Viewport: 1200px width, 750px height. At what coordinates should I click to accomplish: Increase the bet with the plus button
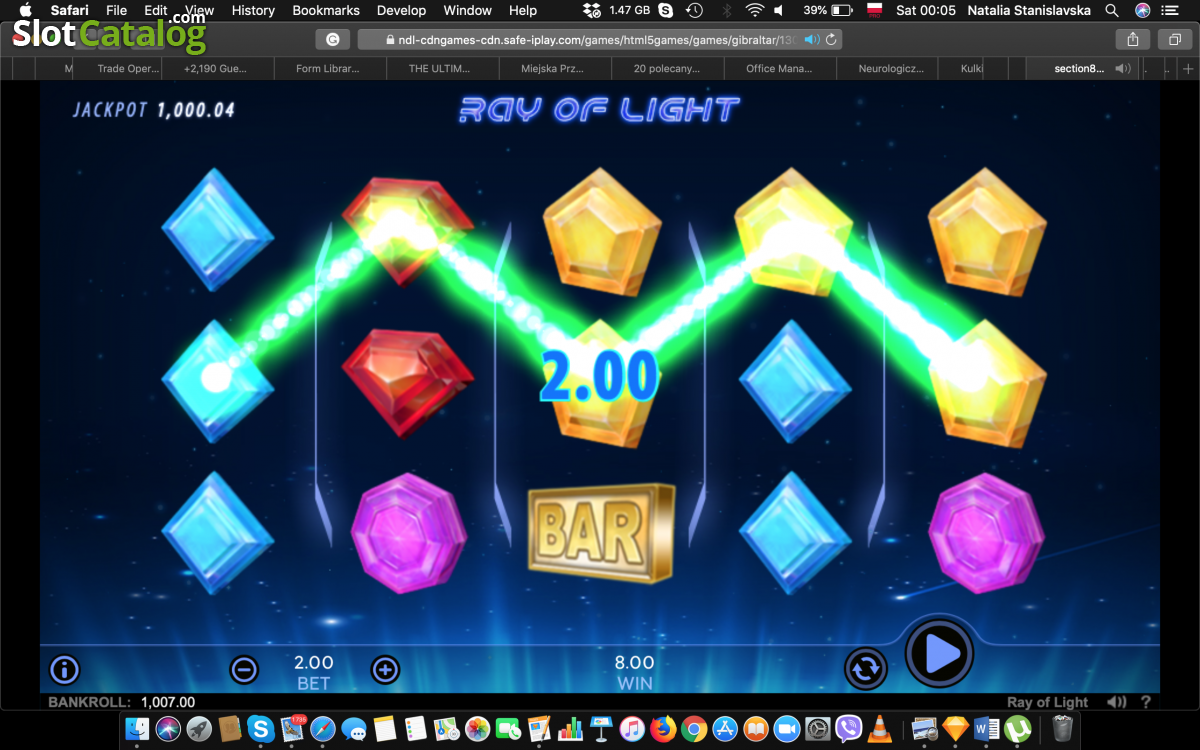[x=385, y=669]
